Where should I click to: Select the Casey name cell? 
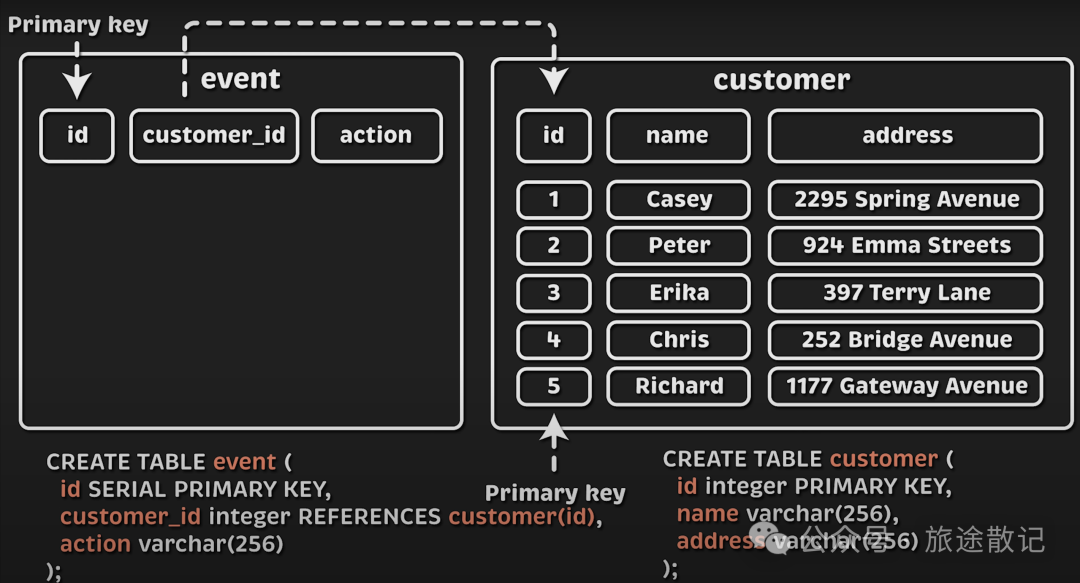tap(678, 200)
